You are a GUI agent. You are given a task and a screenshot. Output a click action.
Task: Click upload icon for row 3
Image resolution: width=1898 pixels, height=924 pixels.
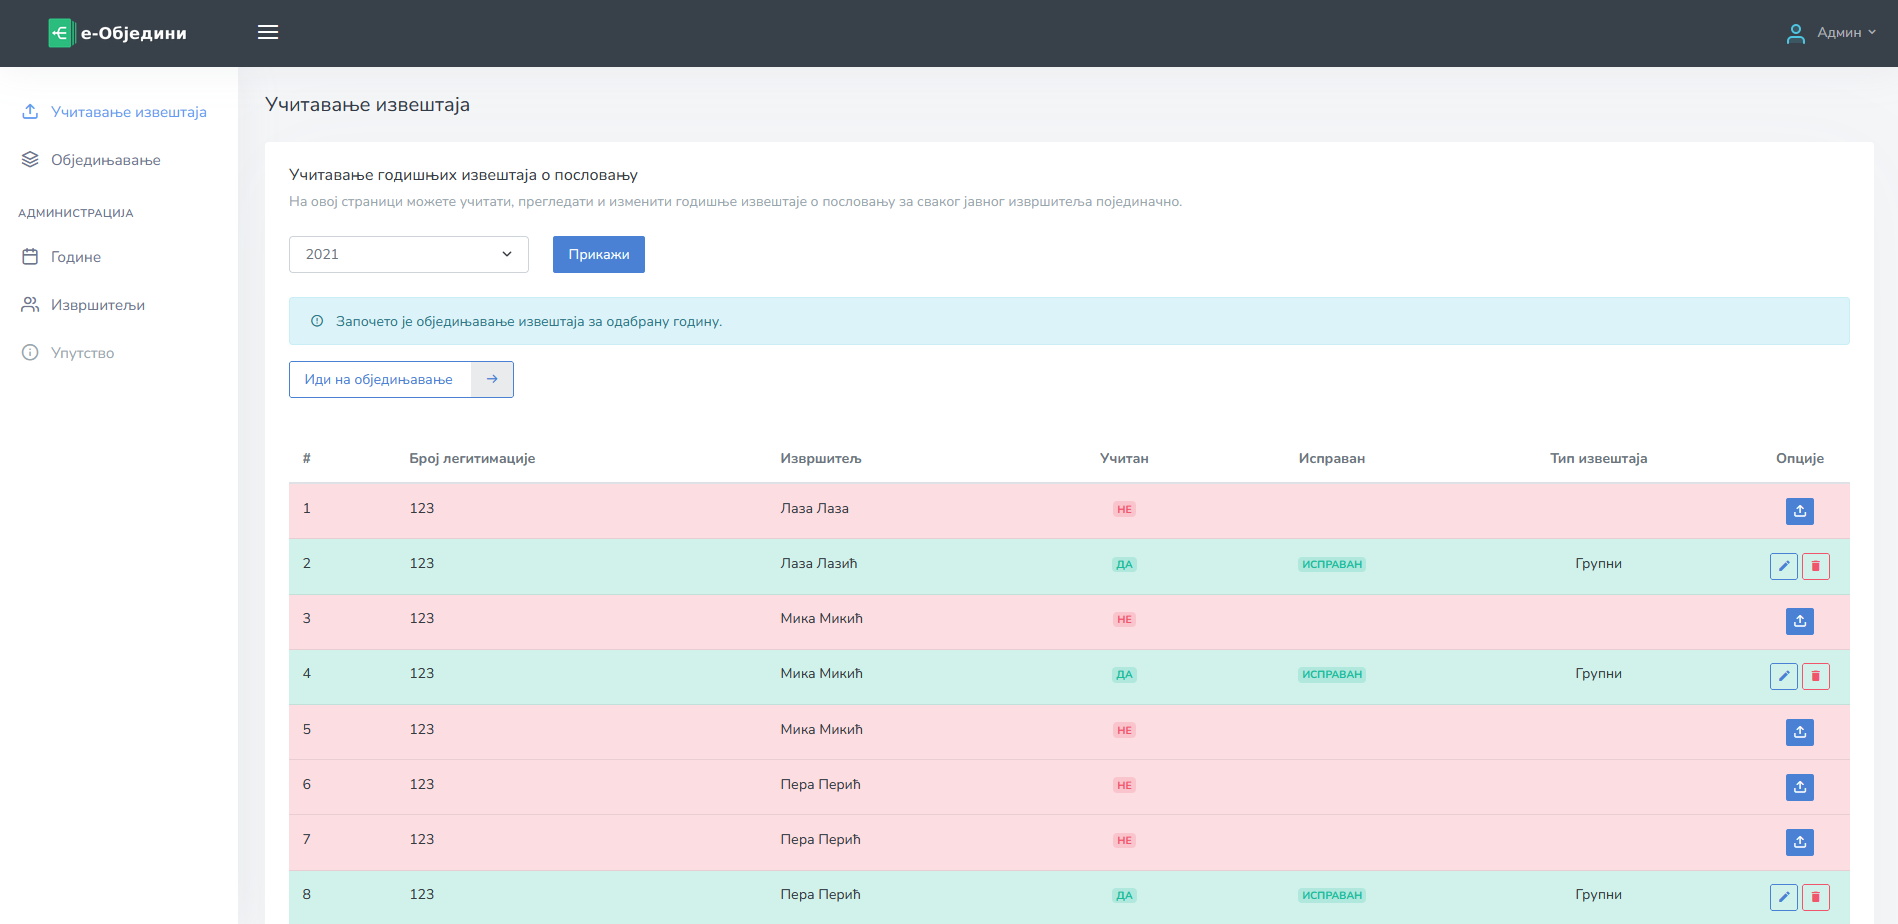(x=1799, y=621)
